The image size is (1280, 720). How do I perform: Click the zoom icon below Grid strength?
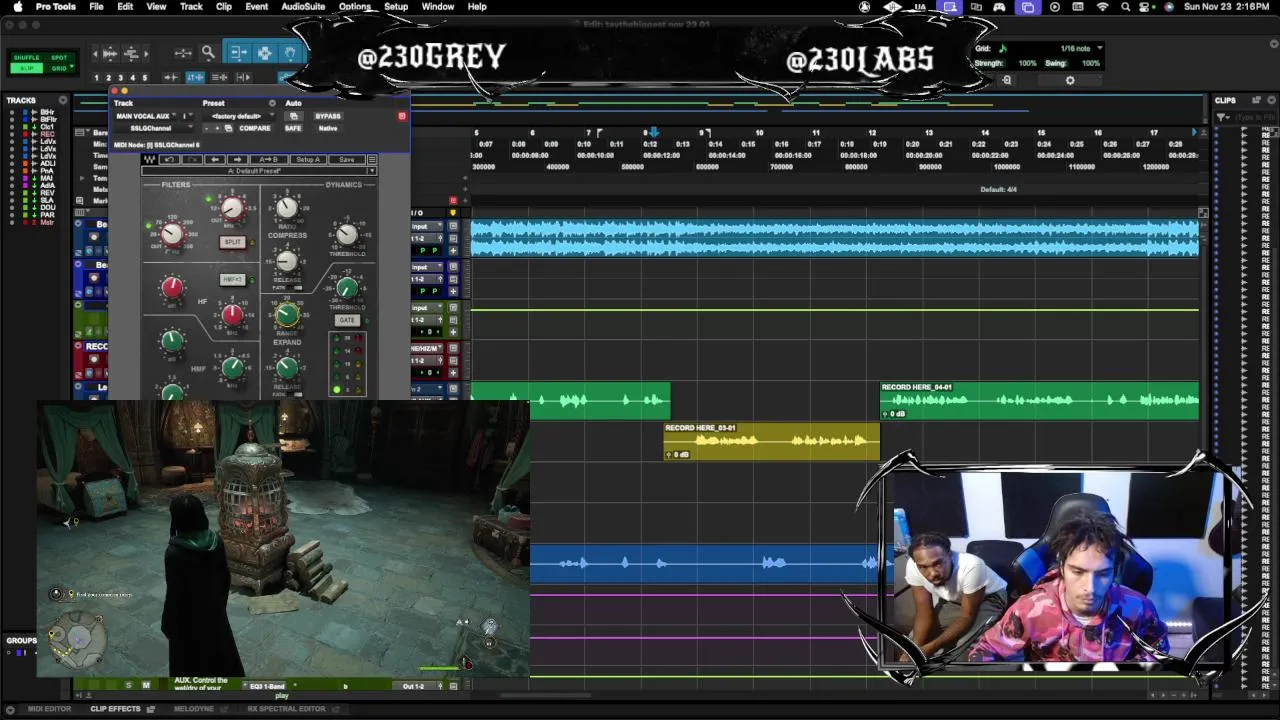coord(1007,80)
